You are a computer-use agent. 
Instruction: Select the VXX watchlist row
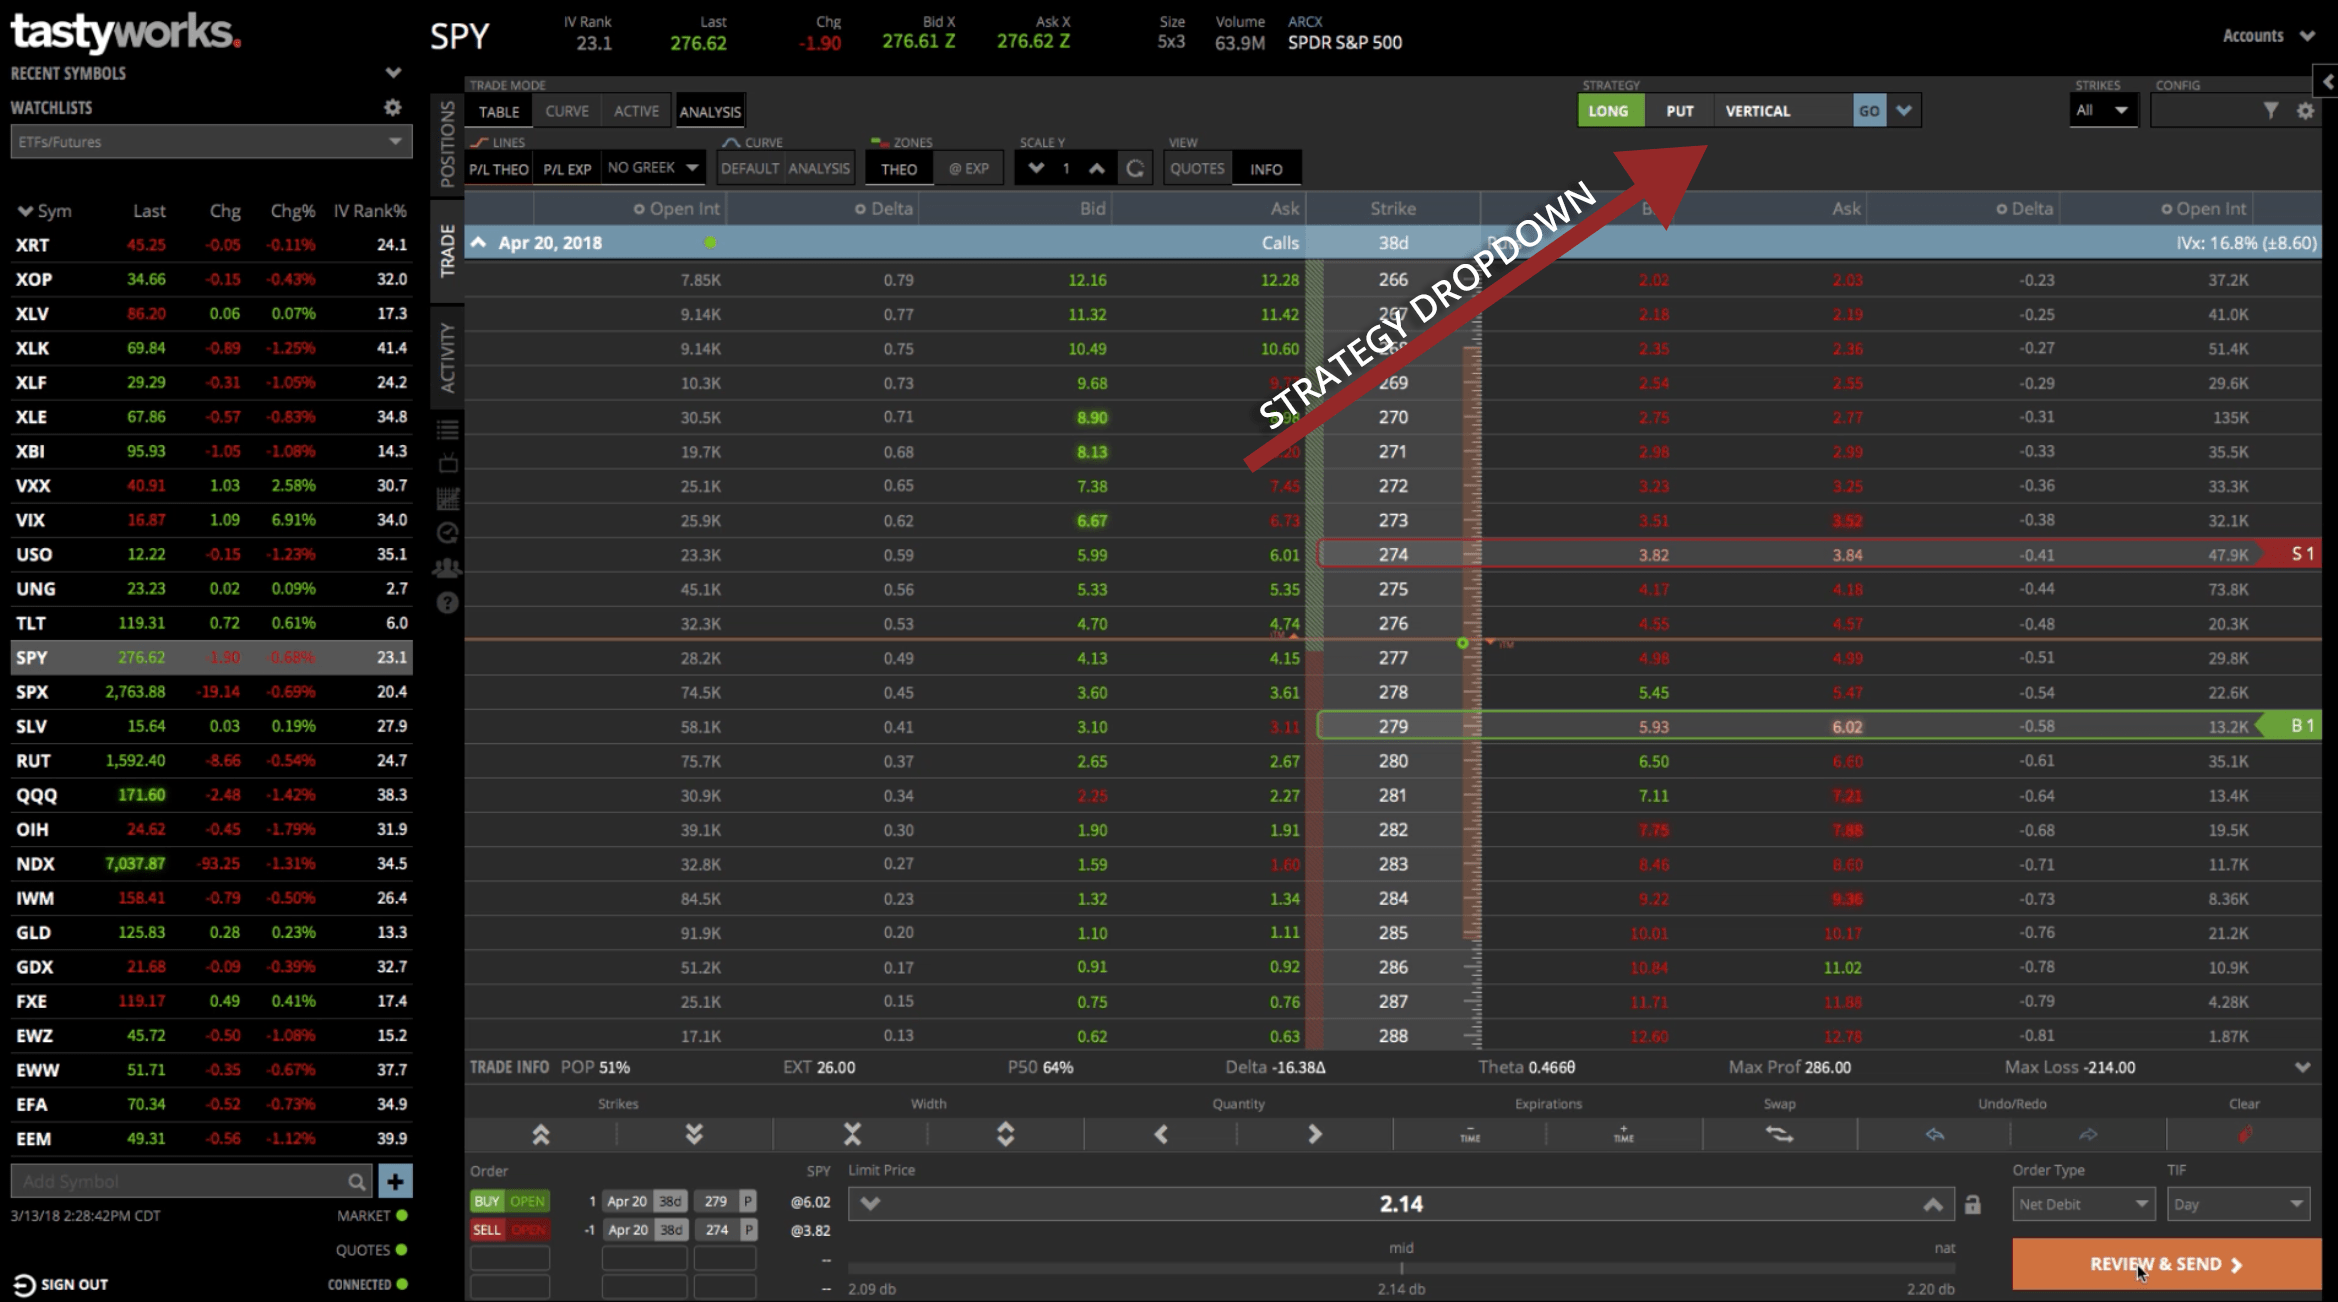(x=211, y=485)
